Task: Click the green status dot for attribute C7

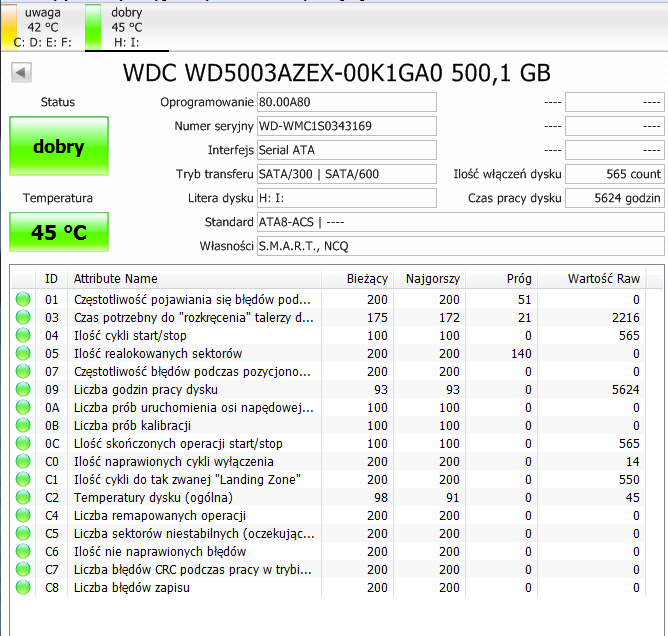Action: tap(23, 569)
